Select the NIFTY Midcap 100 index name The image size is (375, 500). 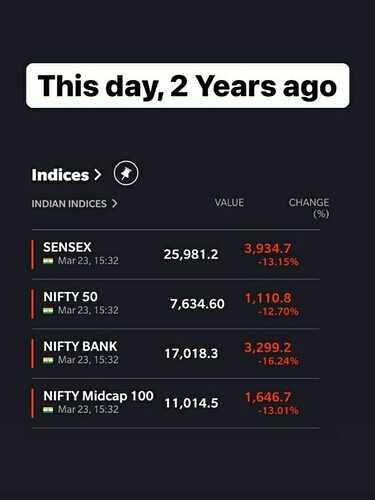98,396
